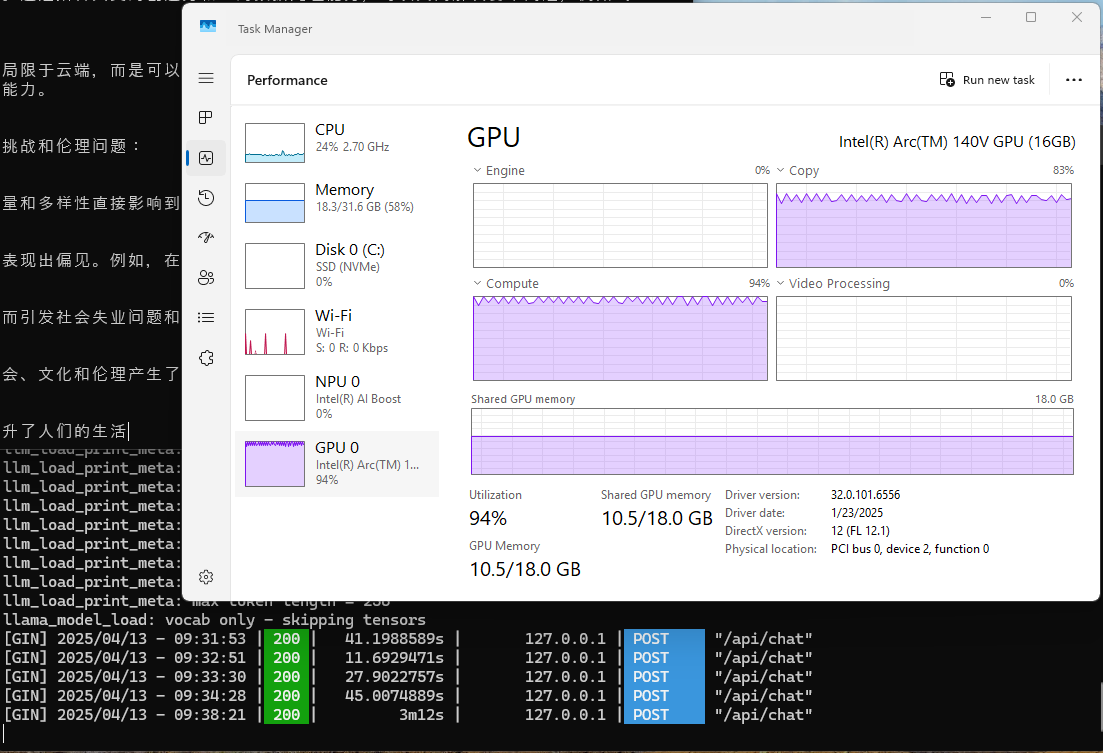Click the 41.1988589s duration in the terminal log
1103x753 pixels.
[395, 638]
